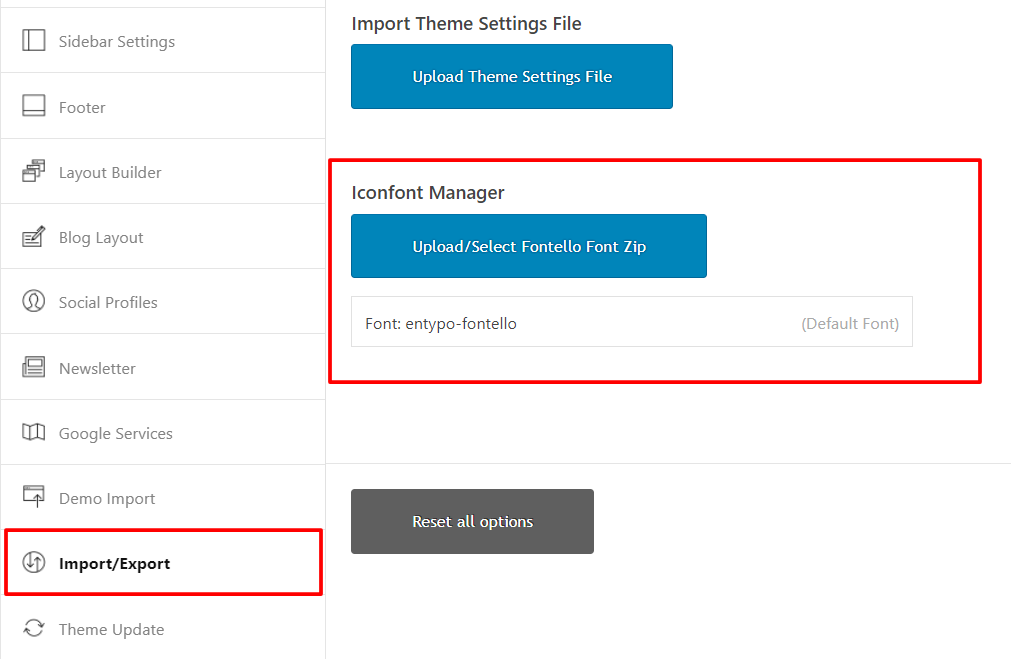Open the Blog Layout section
This screenshot has height=659, width=1011.
click(x=101, y=238)
